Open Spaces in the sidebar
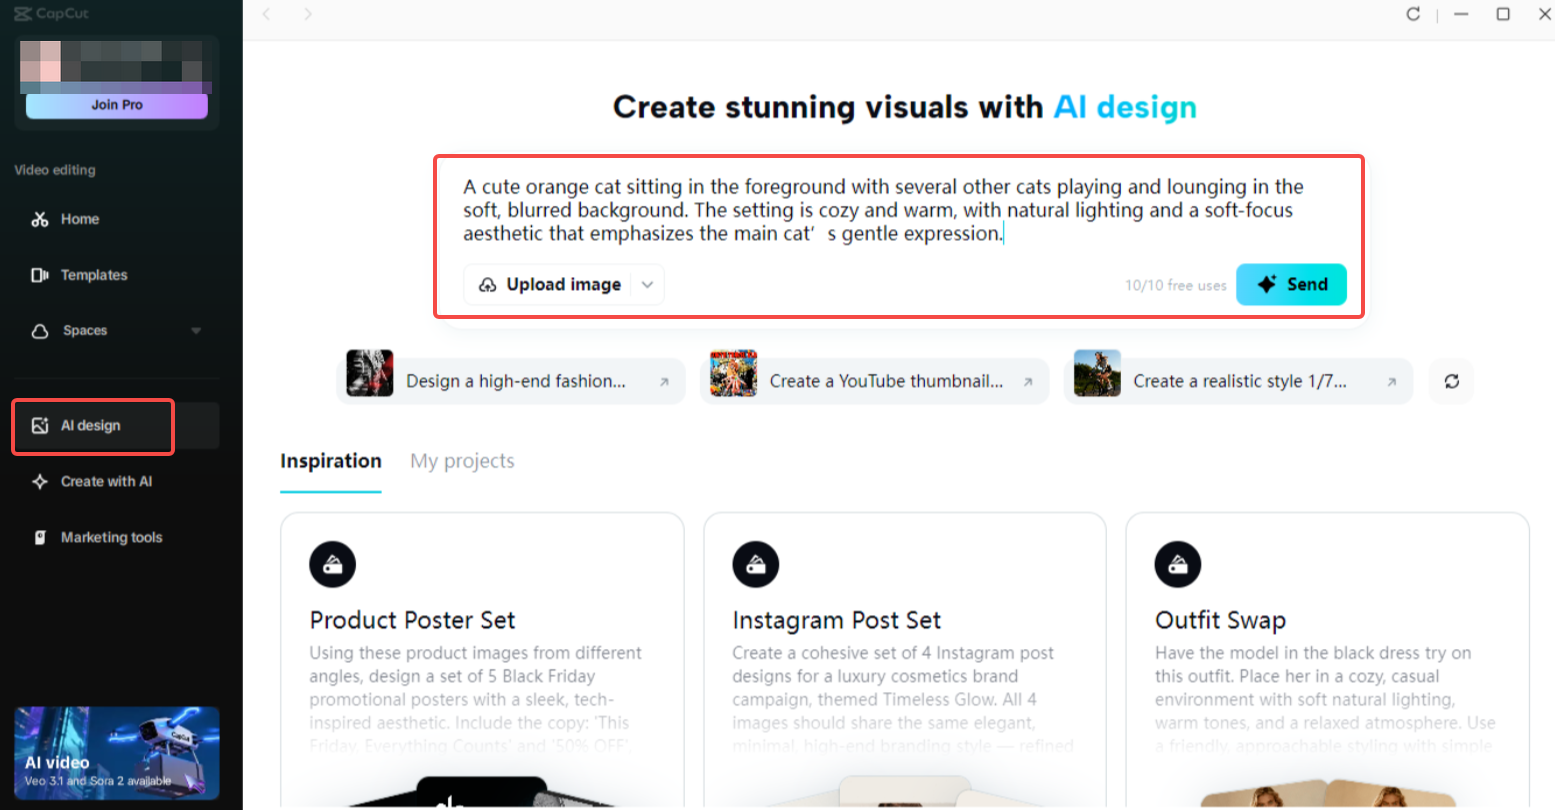 117,331
